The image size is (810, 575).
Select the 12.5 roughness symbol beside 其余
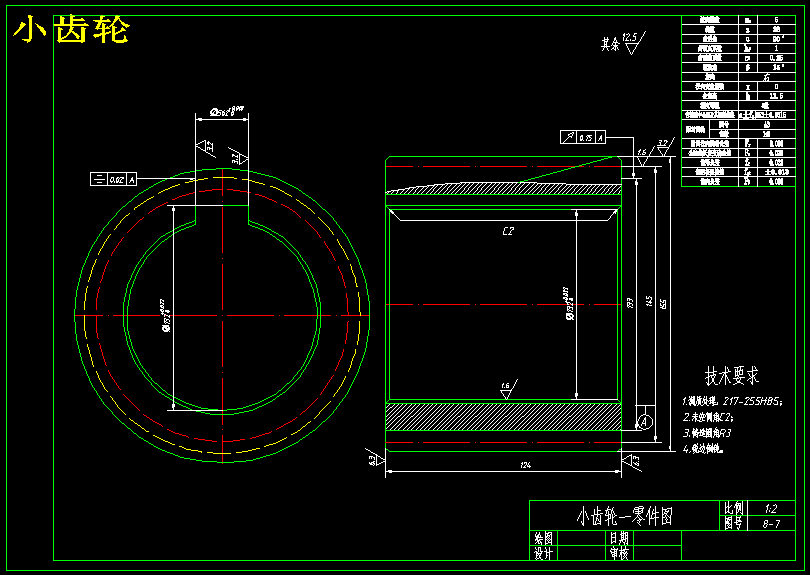tap(633, 43)
